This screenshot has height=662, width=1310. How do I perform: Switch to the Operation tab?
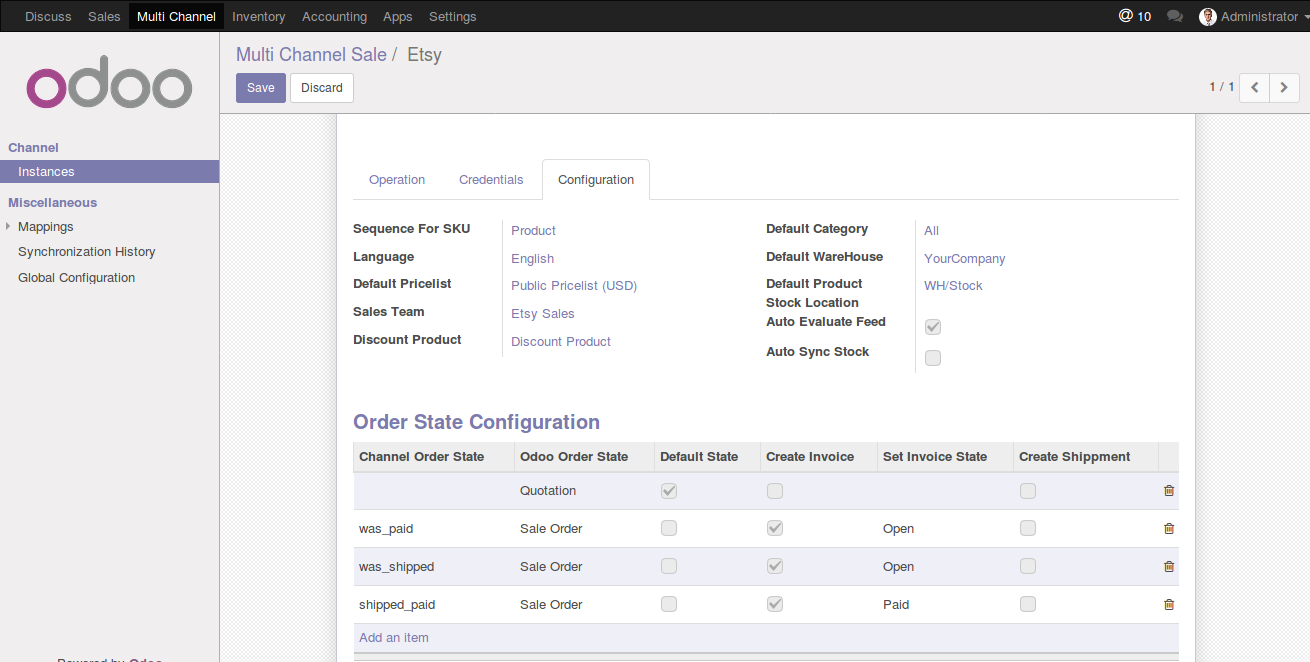coord(397,180)
